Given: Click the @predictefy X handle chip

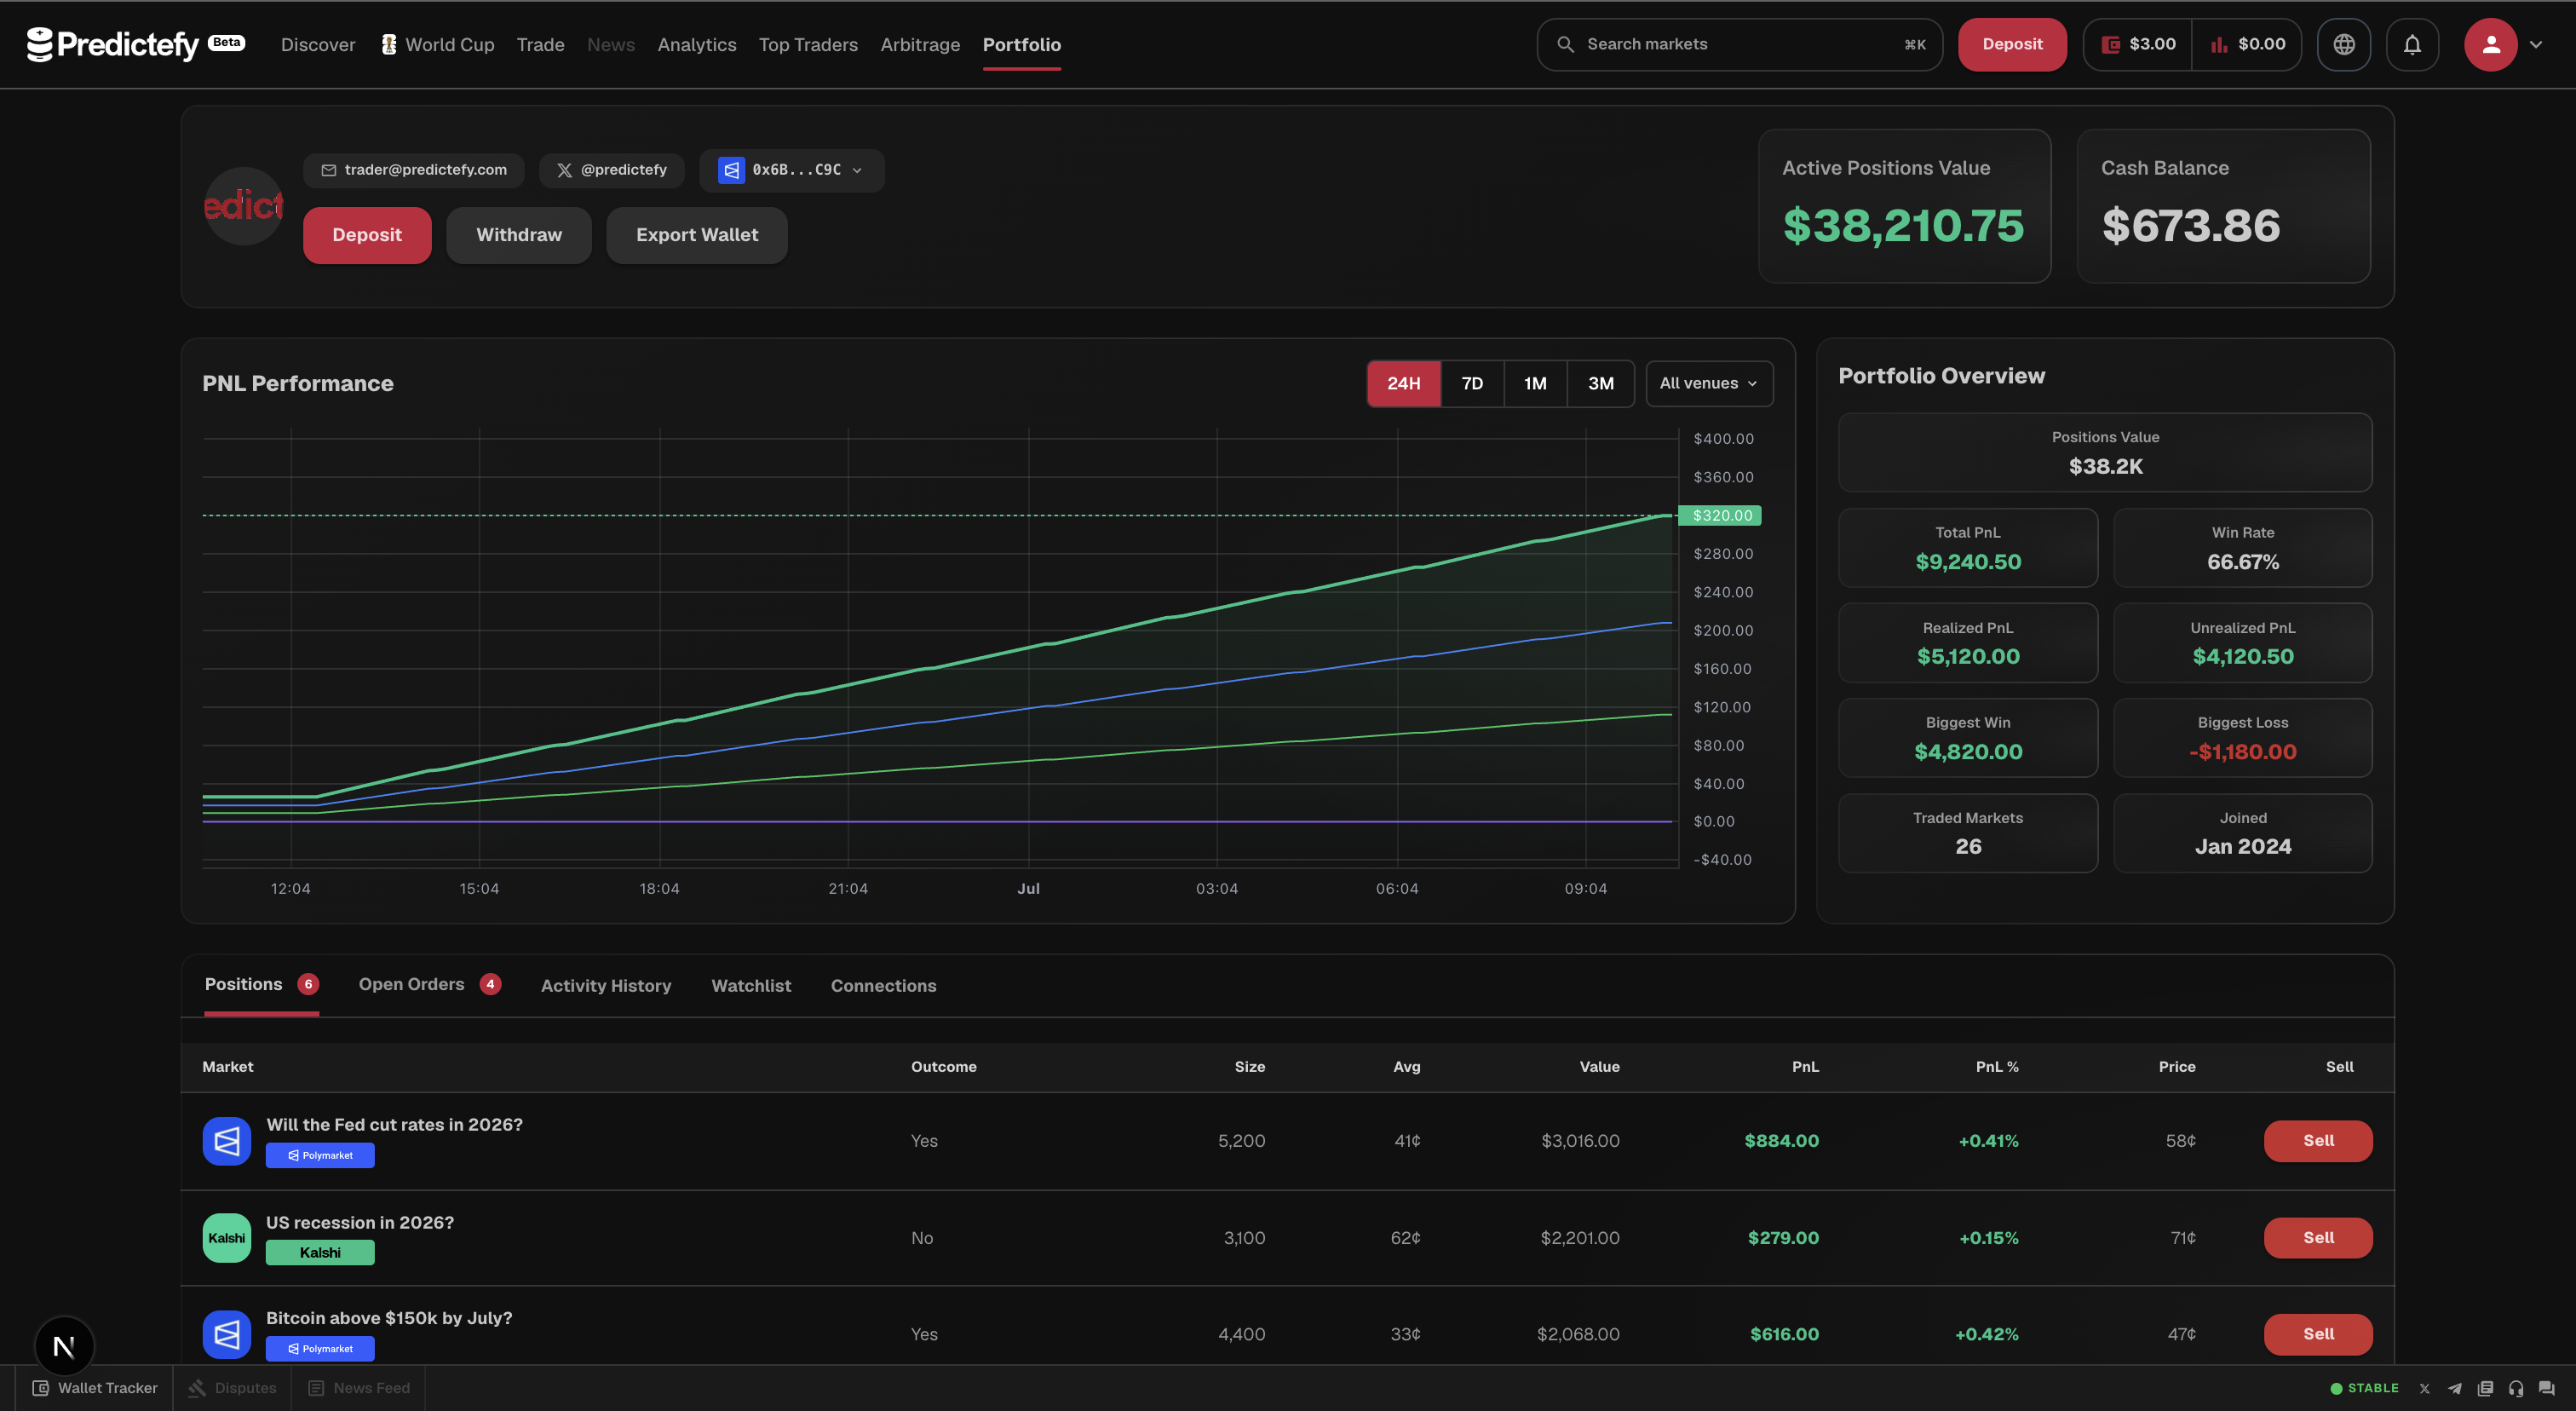Looking at the screenshot, I should [612, 170].
